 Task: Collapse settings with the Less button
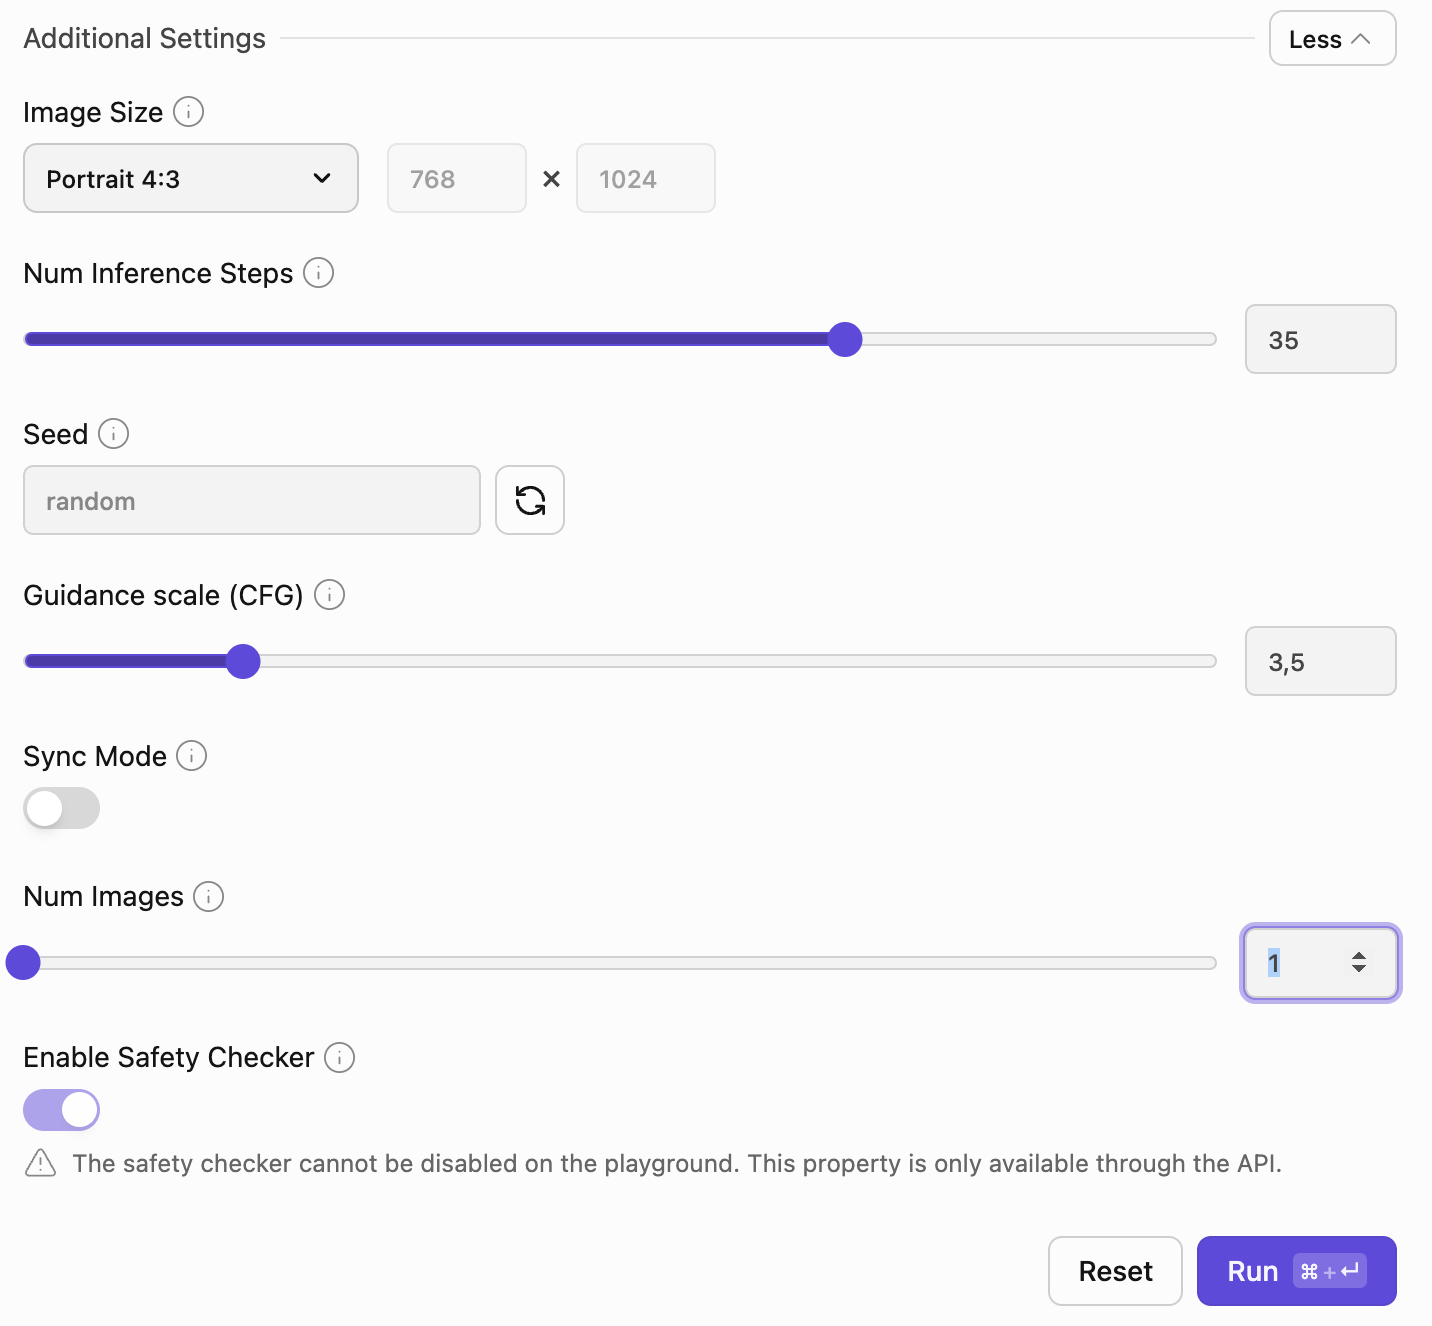coord(1331,39)
